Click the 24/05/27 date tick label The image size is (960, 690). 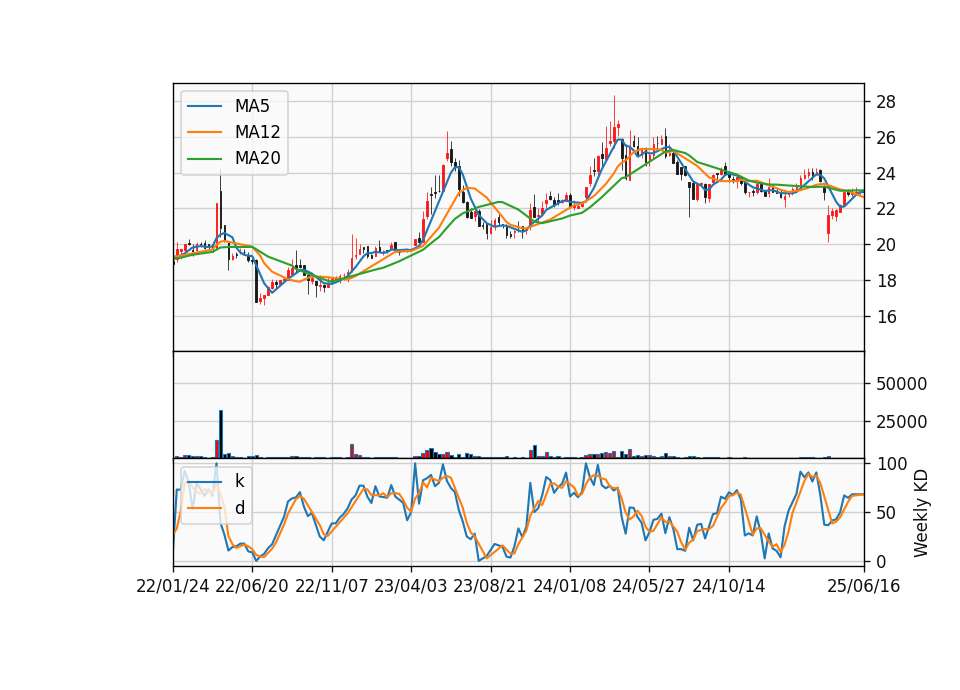coord(649,586)
